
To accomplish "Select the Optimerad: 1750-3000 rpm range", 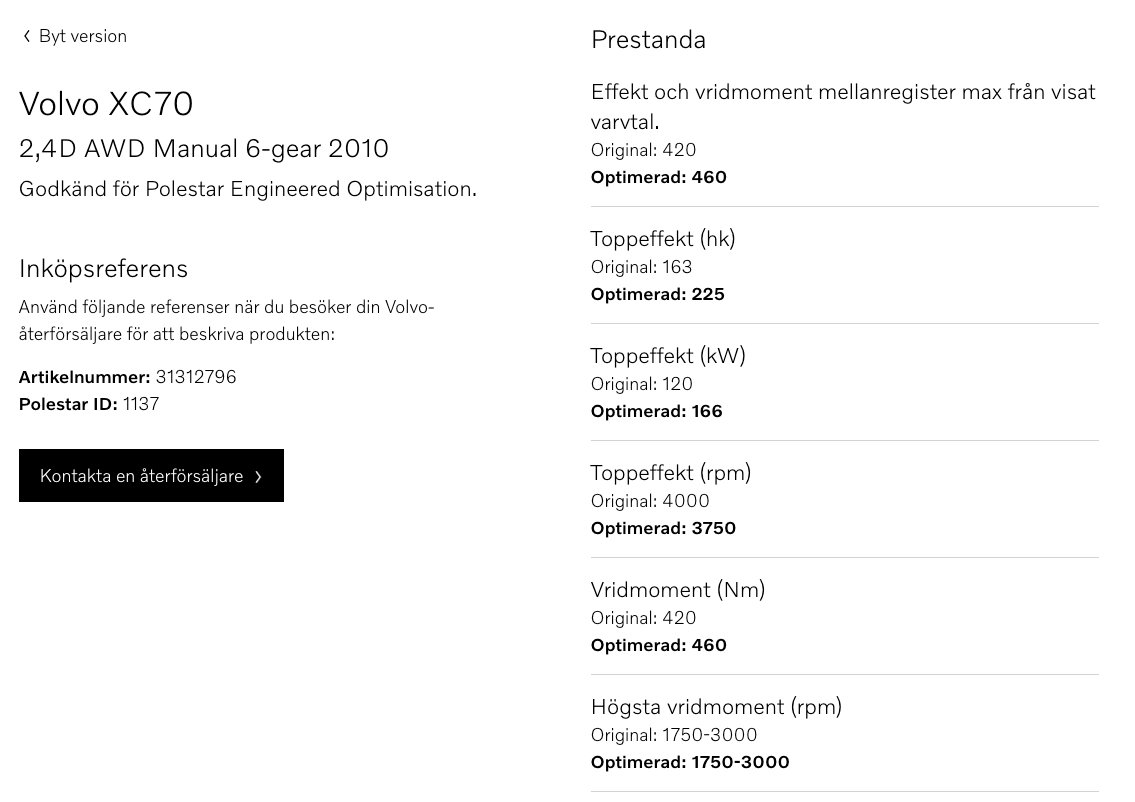I will tap(690, 762).
